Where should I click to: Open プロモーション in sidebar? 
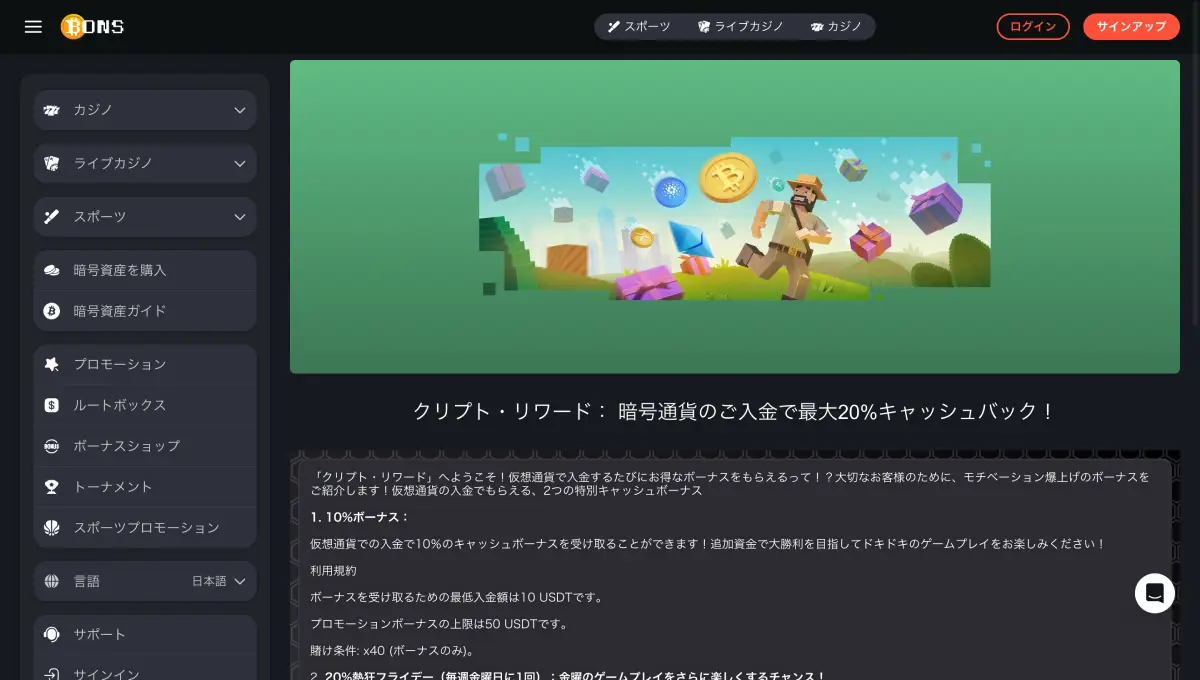point(145,364)
